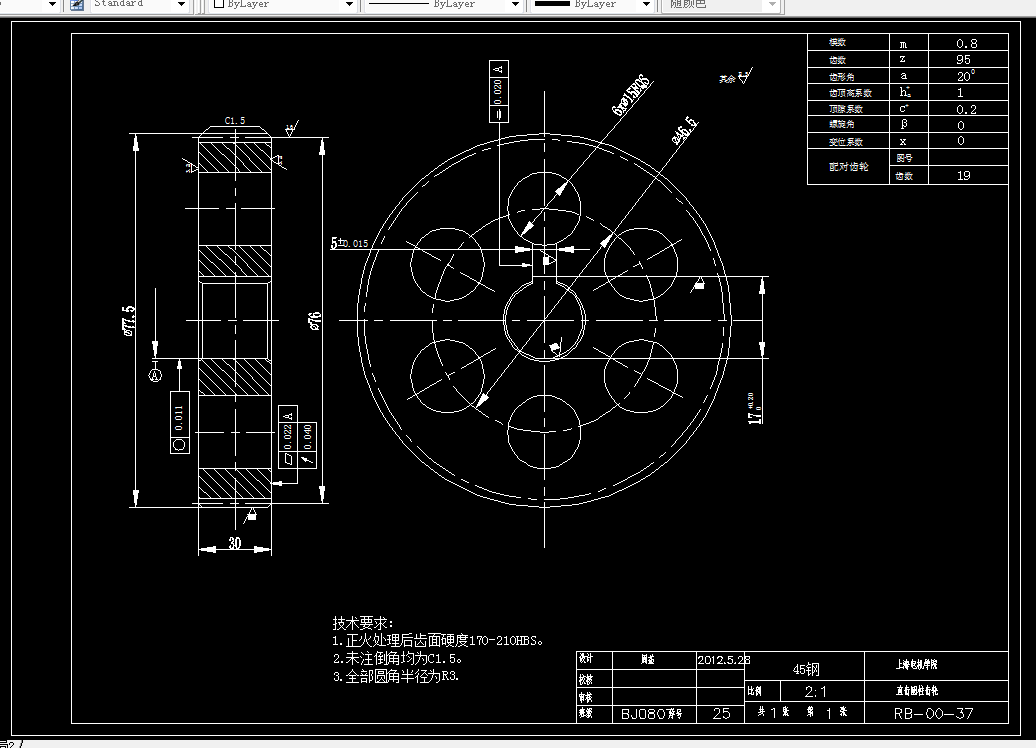Select requirement line about R3 fillets
The height and width of the screenshot is (748, 1036).
point(395,676)
